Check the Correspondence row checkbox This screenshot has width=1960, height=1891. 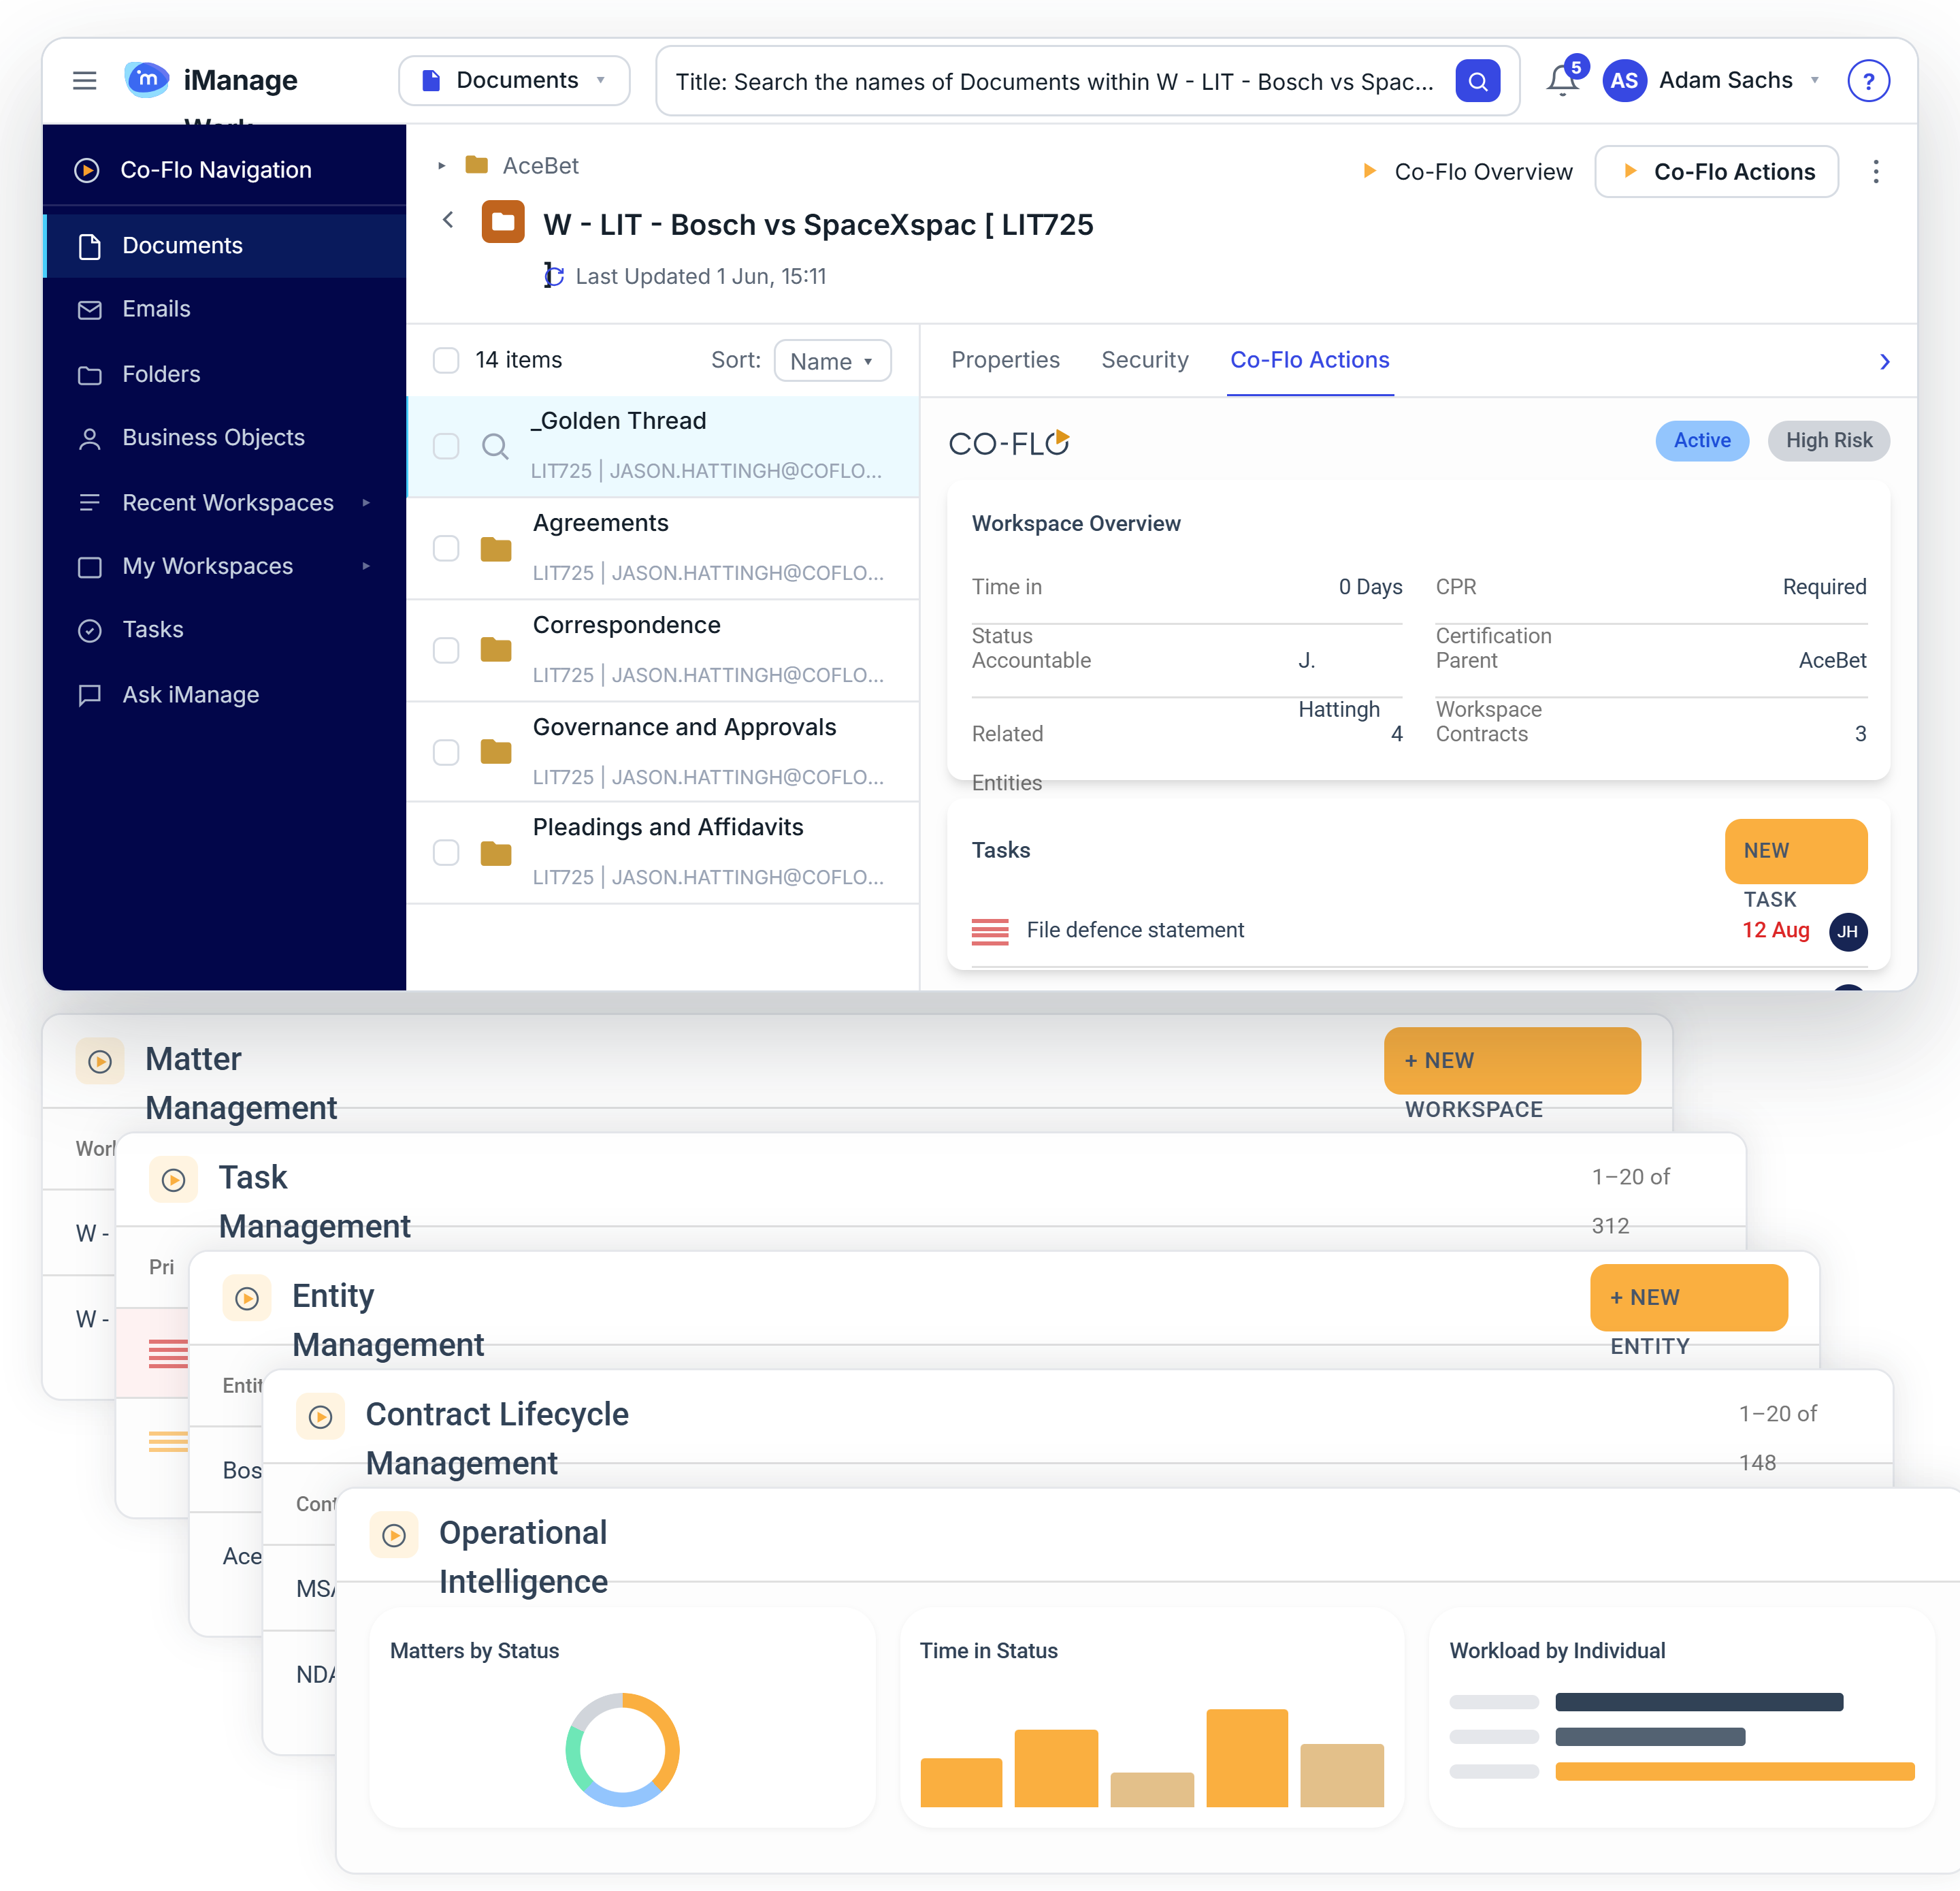click(x=446, y=650)
